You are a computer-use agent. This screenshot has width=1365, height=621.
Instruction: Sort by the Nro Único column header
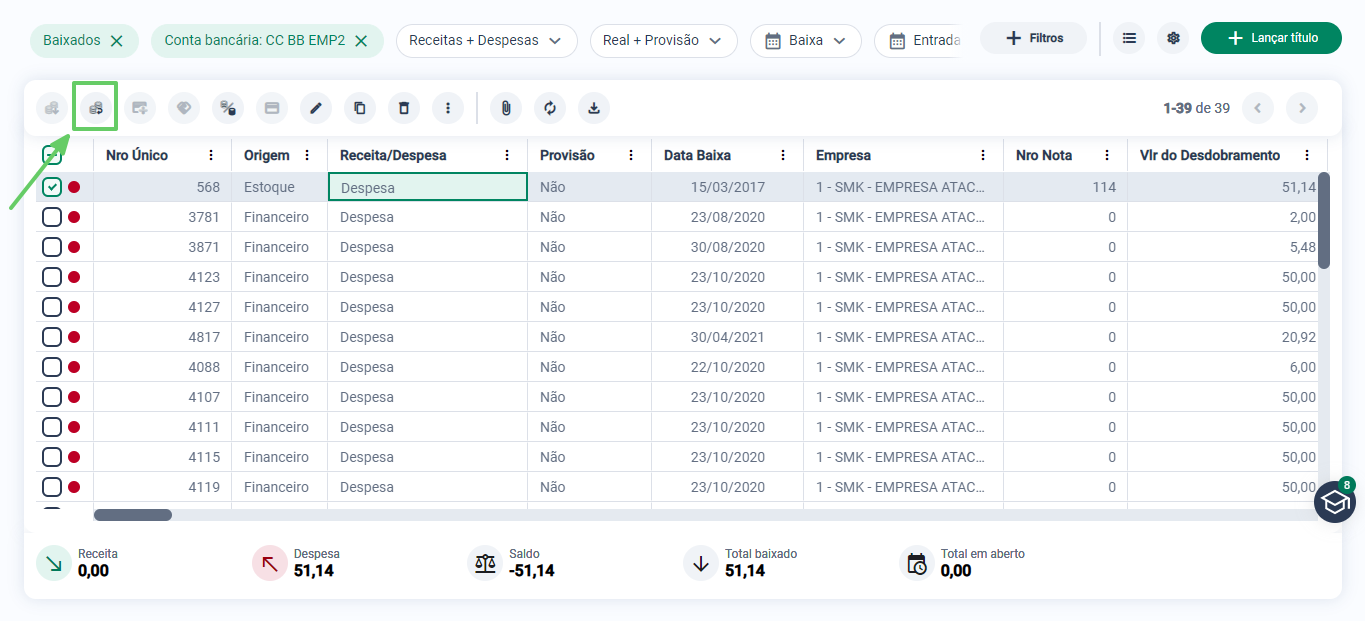(137, 155)
